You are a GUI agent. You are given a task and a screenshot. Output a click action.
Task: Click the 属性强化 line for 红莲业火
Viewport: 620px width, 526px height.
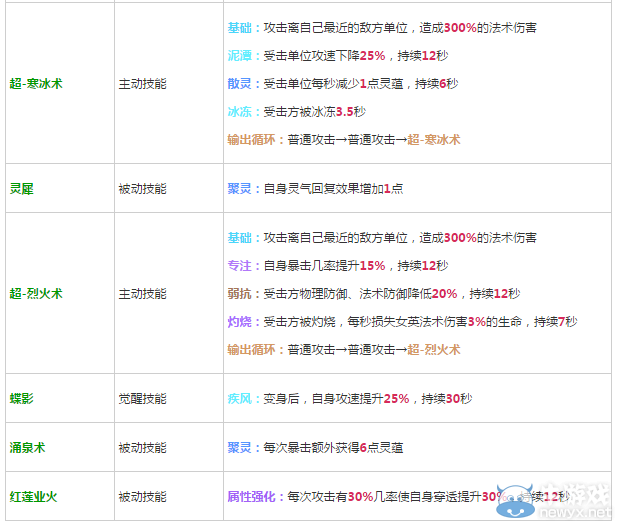[399, 497]
